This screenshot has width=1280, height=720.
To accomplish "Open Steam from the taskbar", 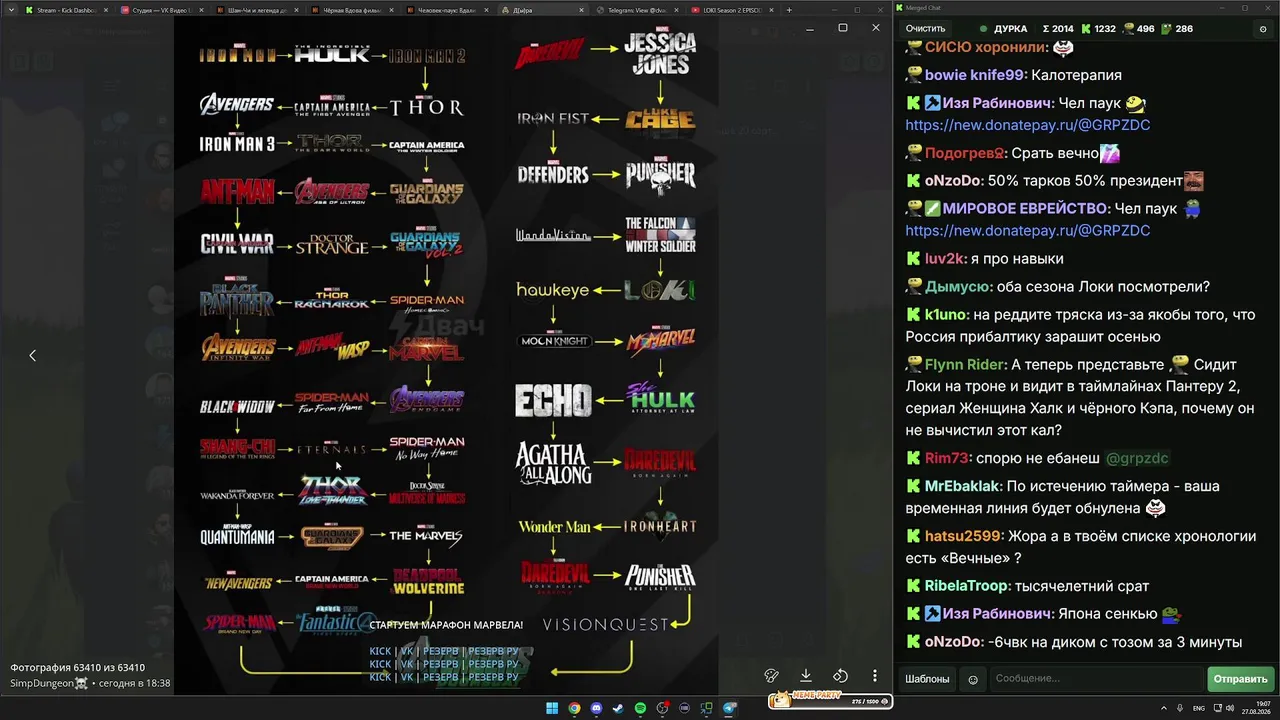I will [618, 709].
